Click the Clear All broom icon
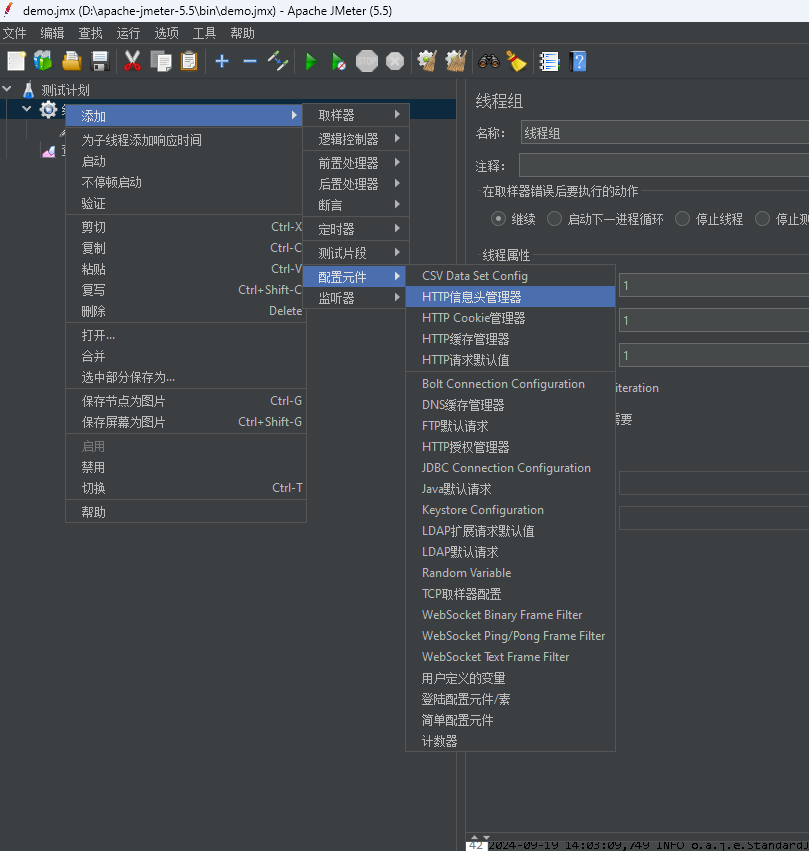The height and width of the screenshot is (851, 809). 516,61
